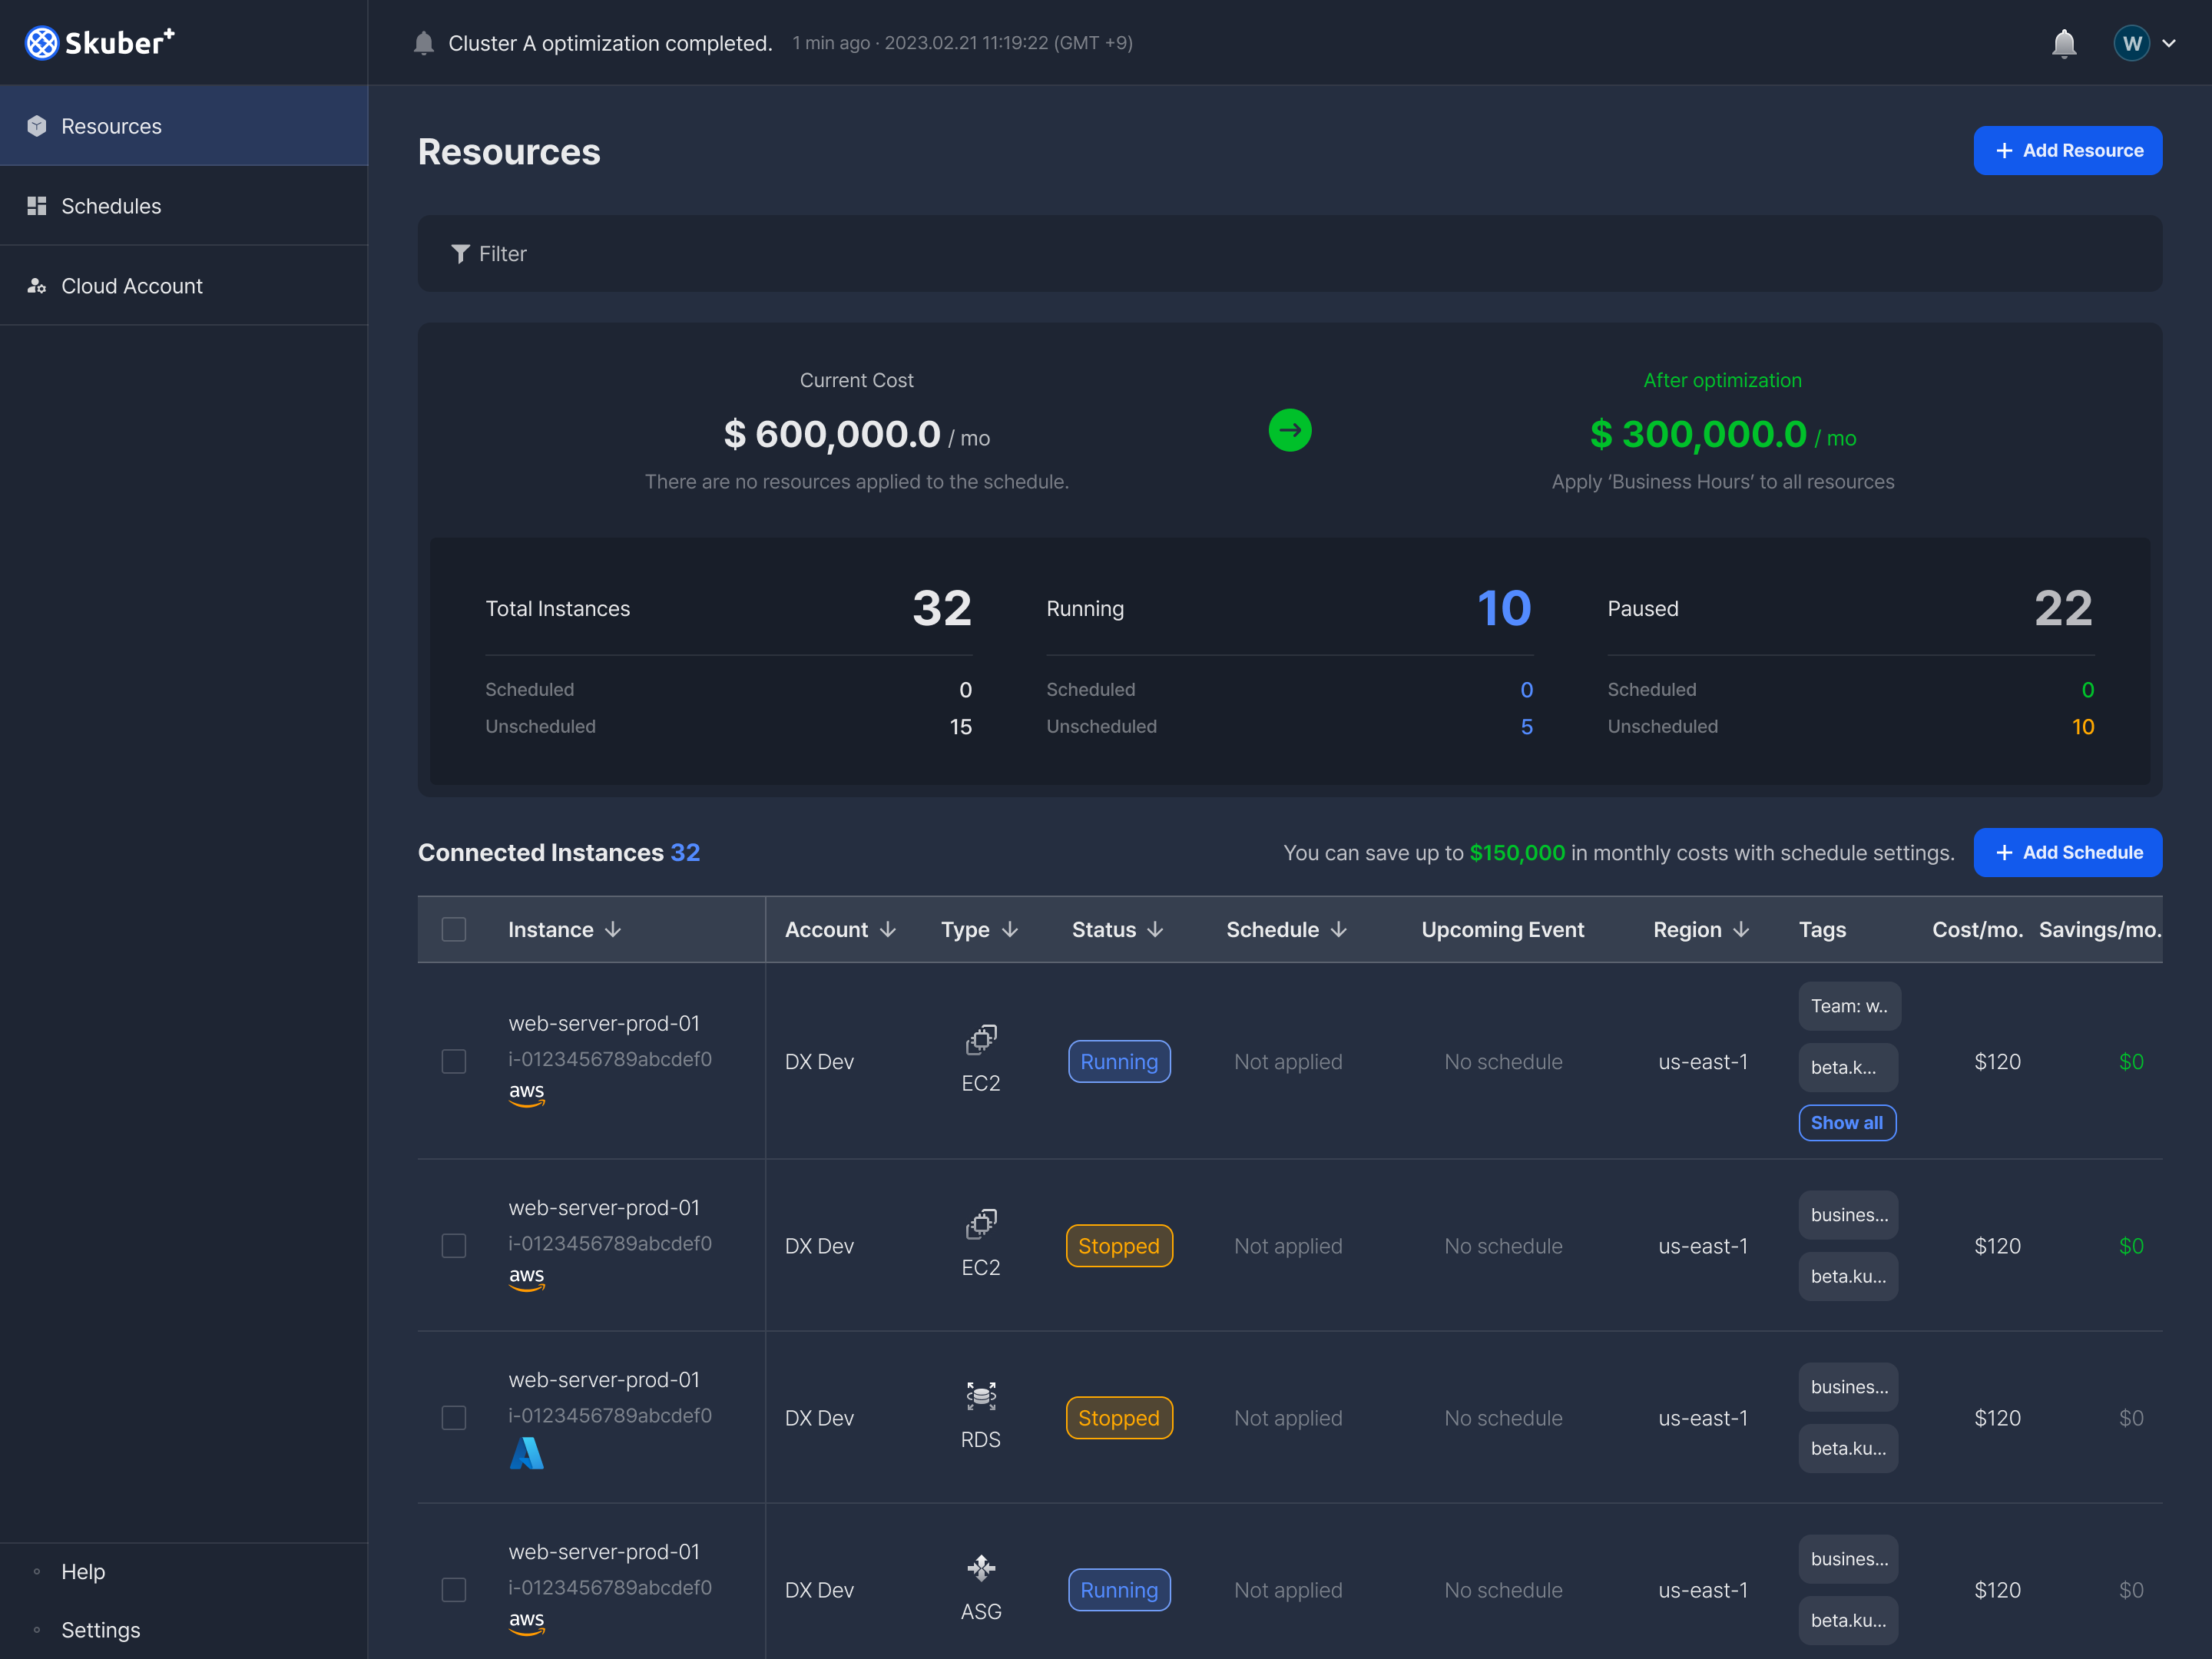Click the Stopped status badge on second row

pos(1118,1246)
